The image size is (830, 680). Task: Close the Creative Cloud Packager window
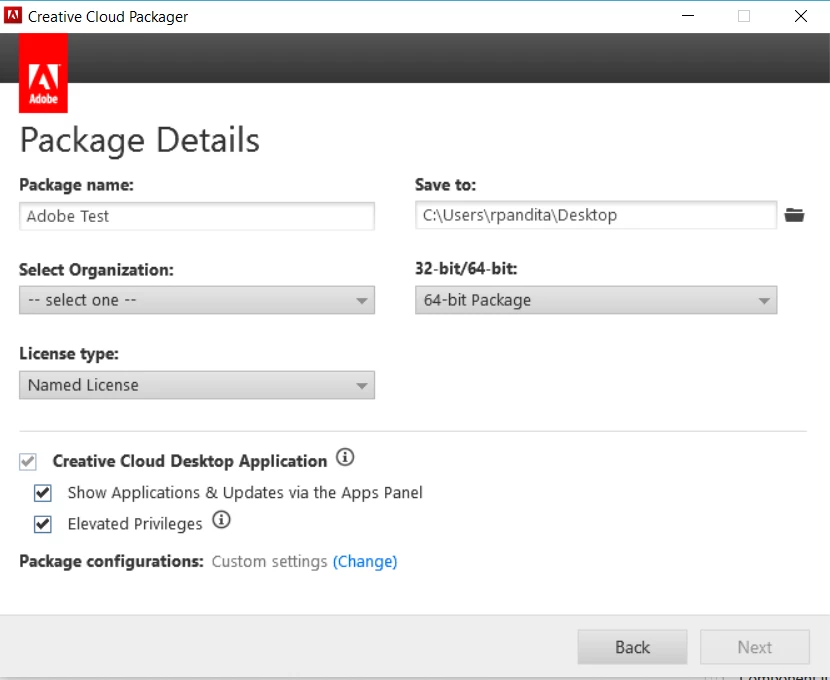point(801,16)
